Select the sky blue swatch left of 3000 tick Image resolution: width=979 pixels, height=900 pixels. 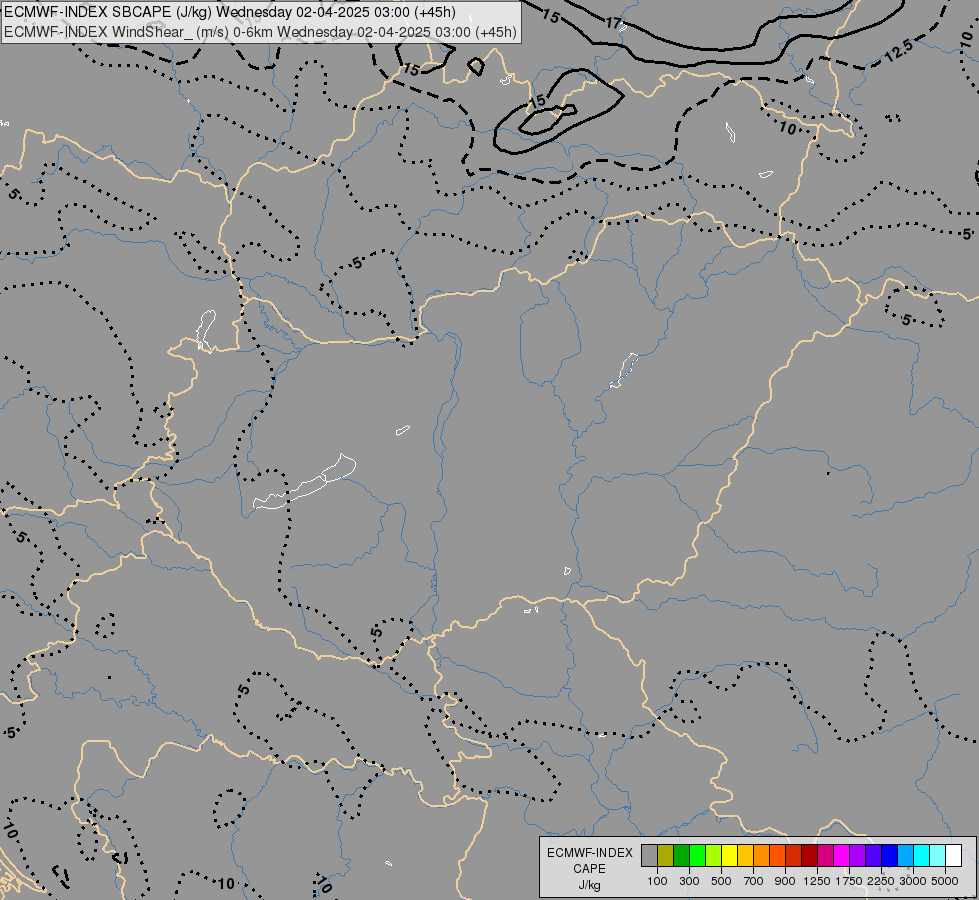(x=905, y=855)
